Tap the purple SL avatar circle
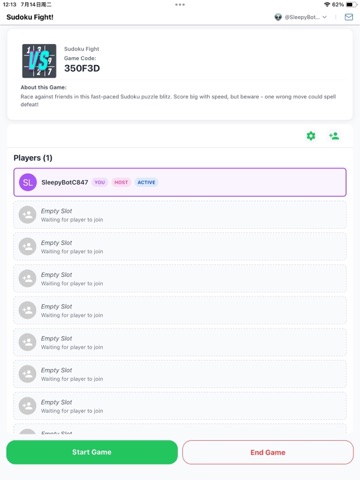Screen dimensions: 360x480 coord(28,182)
